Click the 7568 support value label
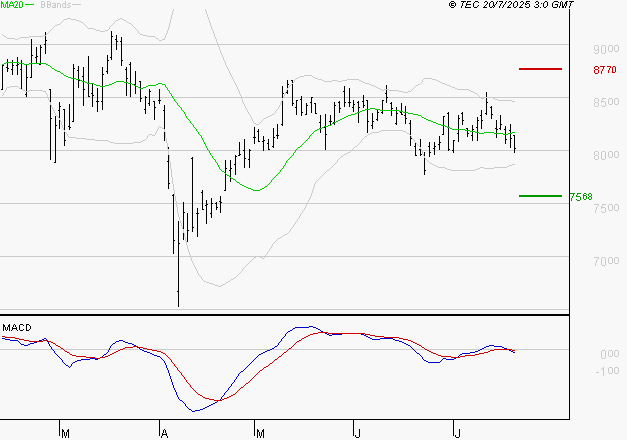The height and width of the screenshot is (440, 627). click(580, 197)
